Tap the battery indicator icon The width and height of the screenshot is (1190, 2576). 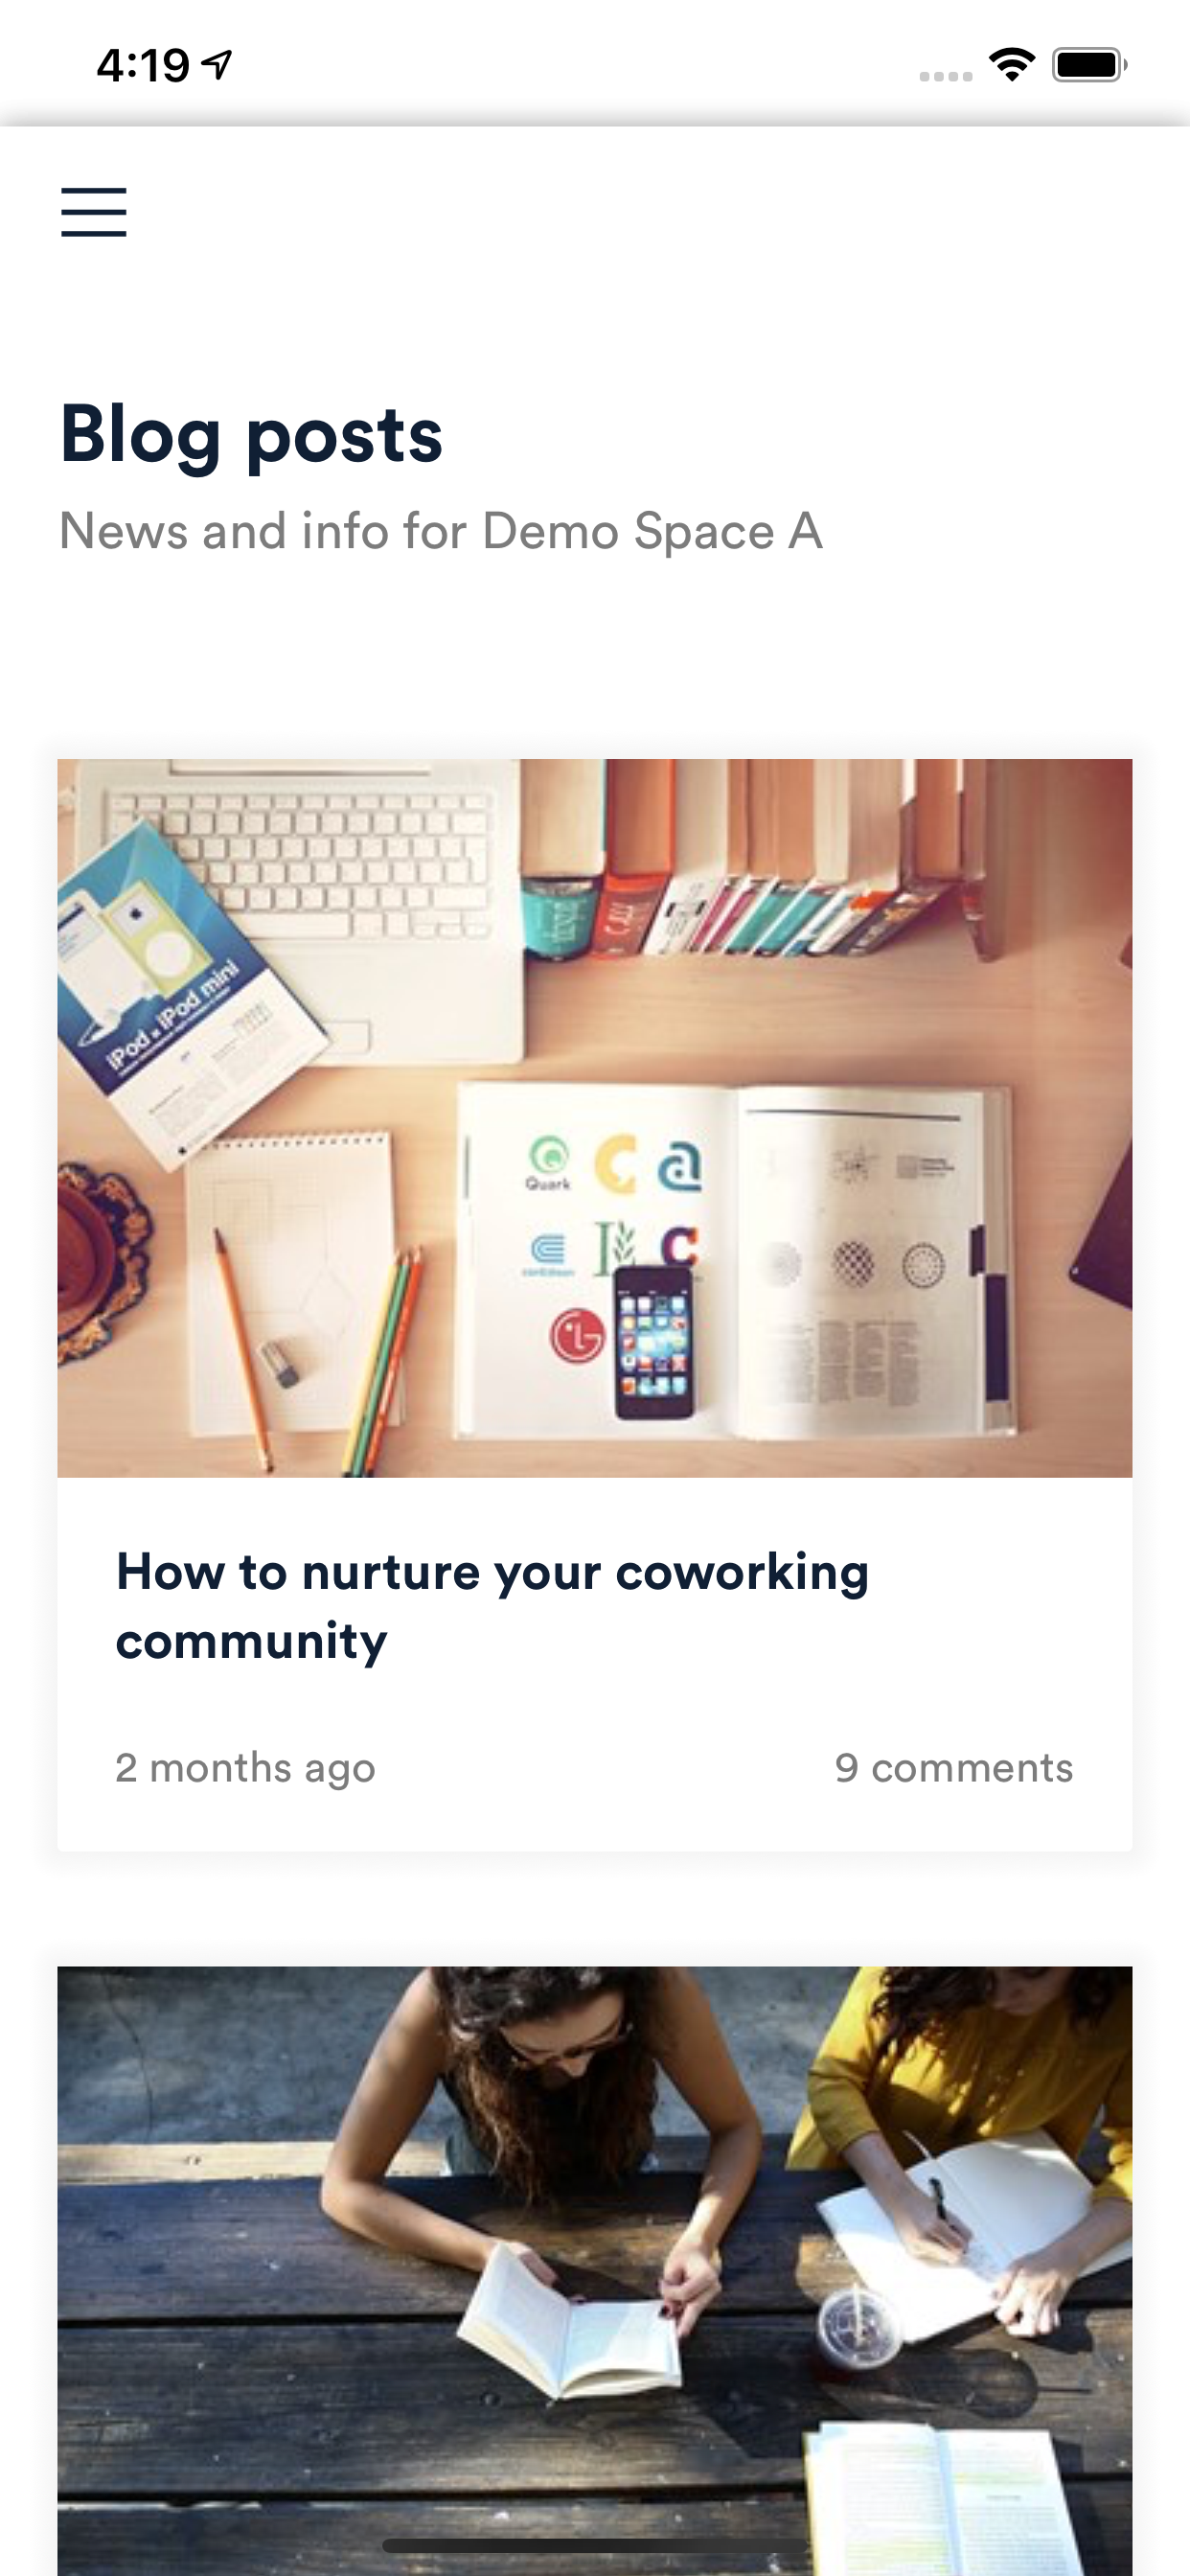point(1089,65)
